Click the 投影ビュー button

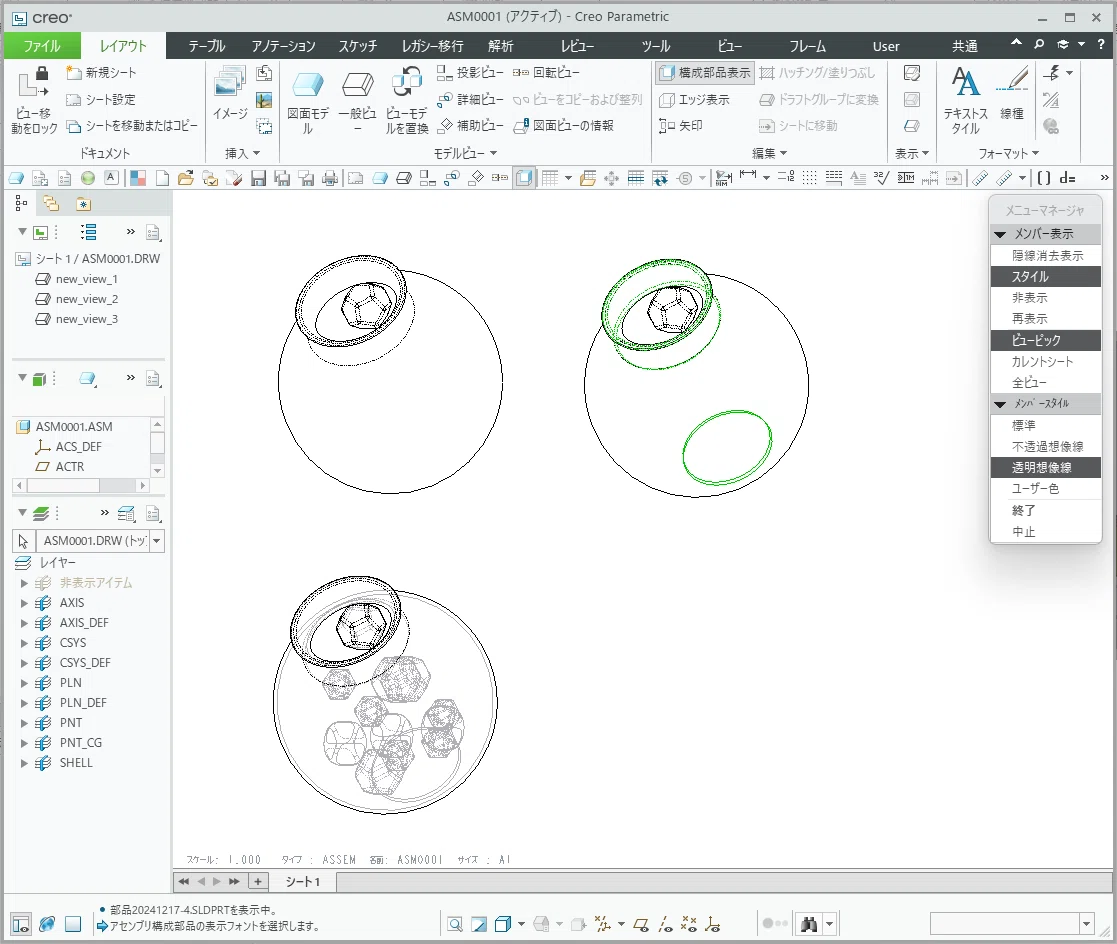tap(470, 73)
